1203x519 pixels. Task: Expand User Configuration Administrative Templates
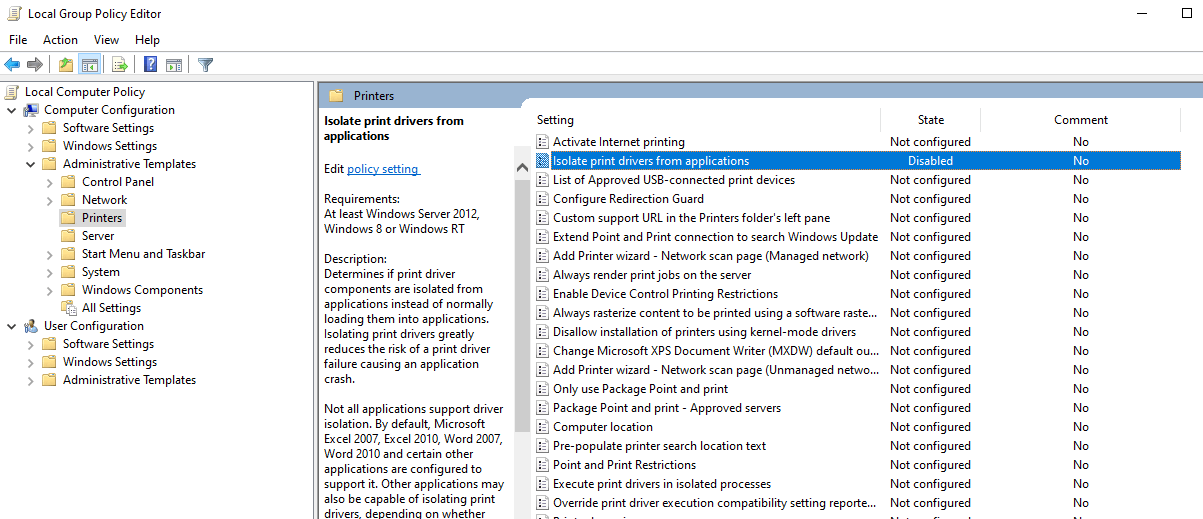click(31, 380)
